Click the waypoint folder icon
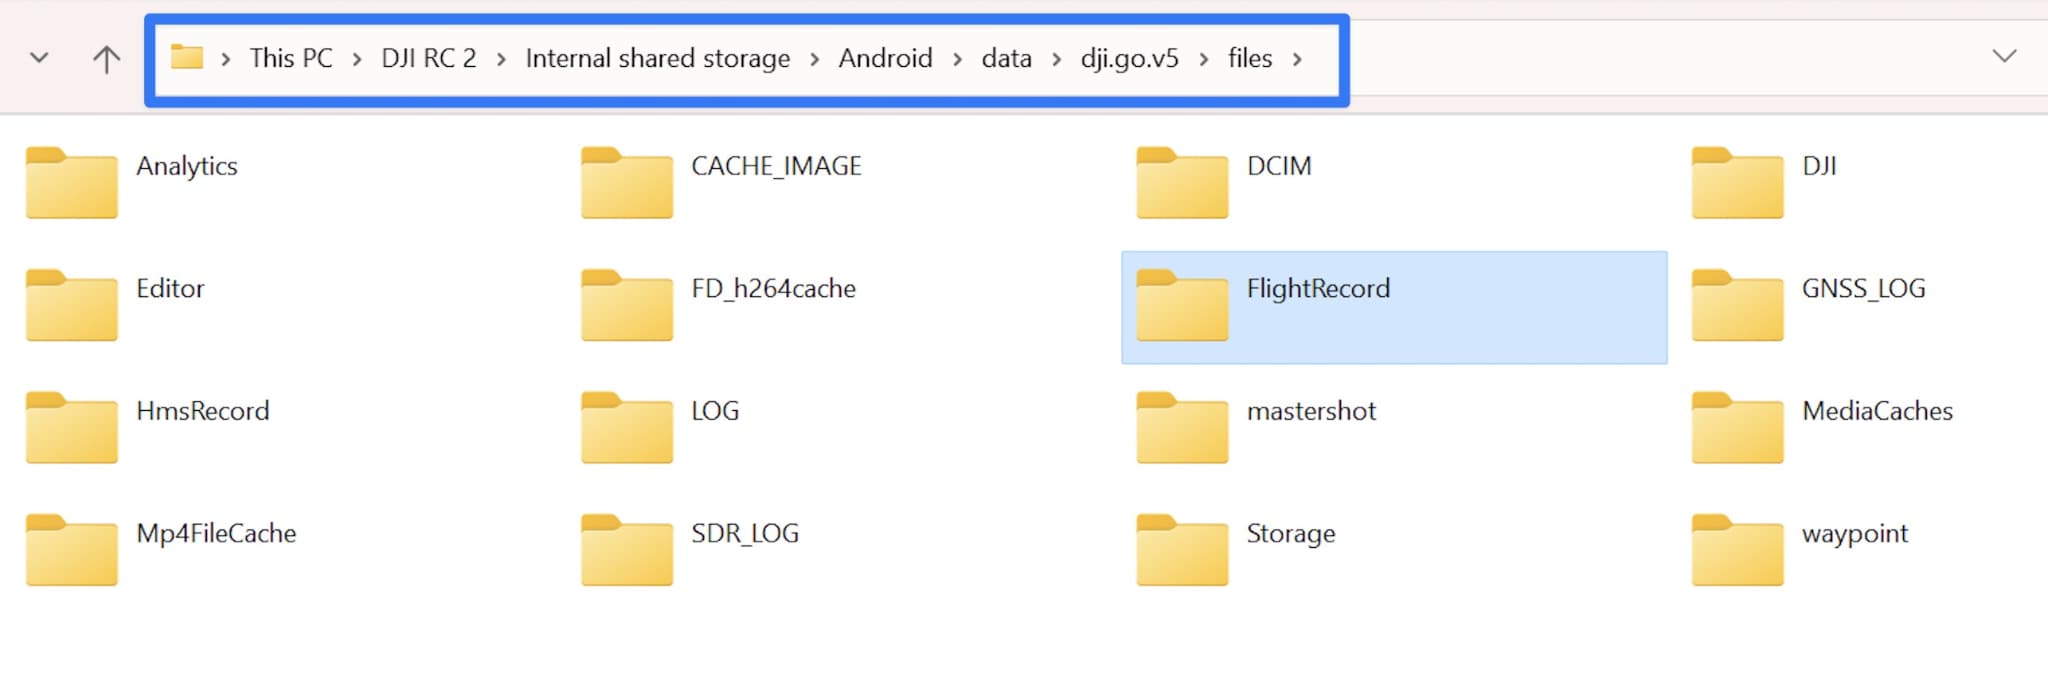This screenshot has height=699, width=2048. click(1737, 550)
